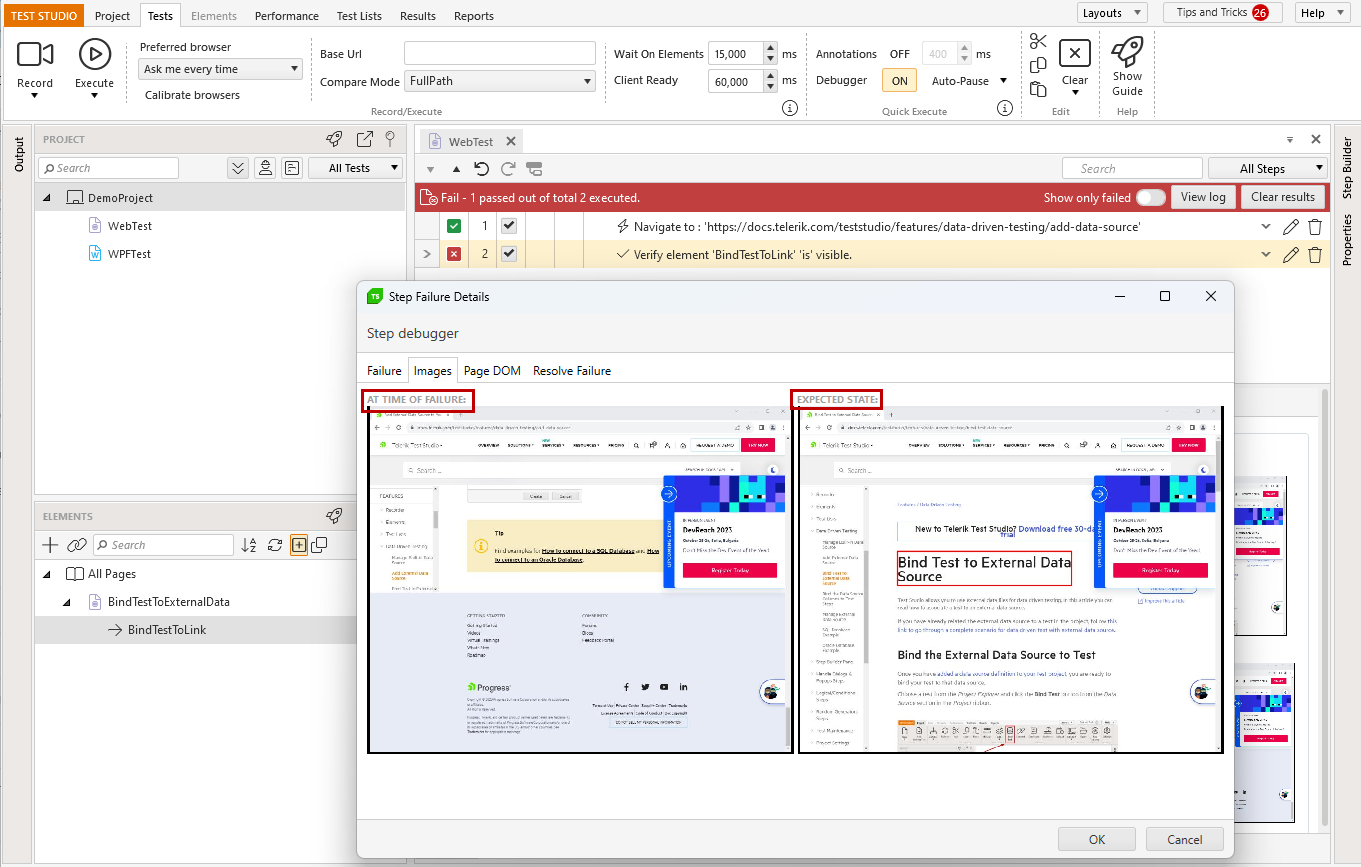Click Cancel in Step Failure Details dialog
1361x867 pixels.
1185,839
